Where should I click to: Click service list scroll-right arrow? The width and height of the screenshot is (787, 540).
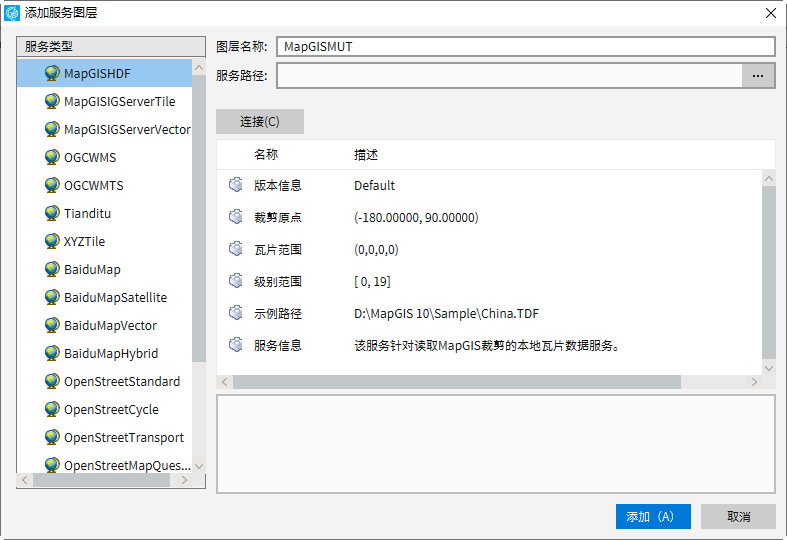point(184,480)
